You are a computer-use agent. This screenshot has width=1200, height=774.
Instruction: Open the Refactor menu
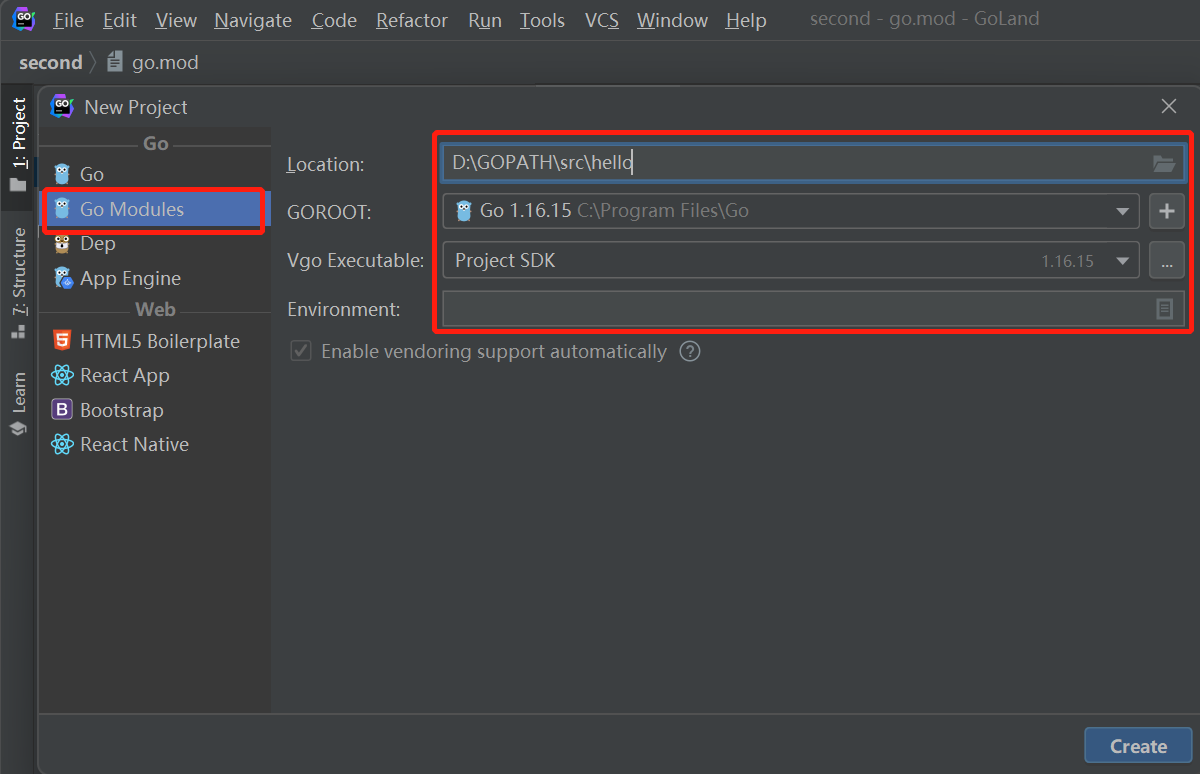click(x=412, y=20)
